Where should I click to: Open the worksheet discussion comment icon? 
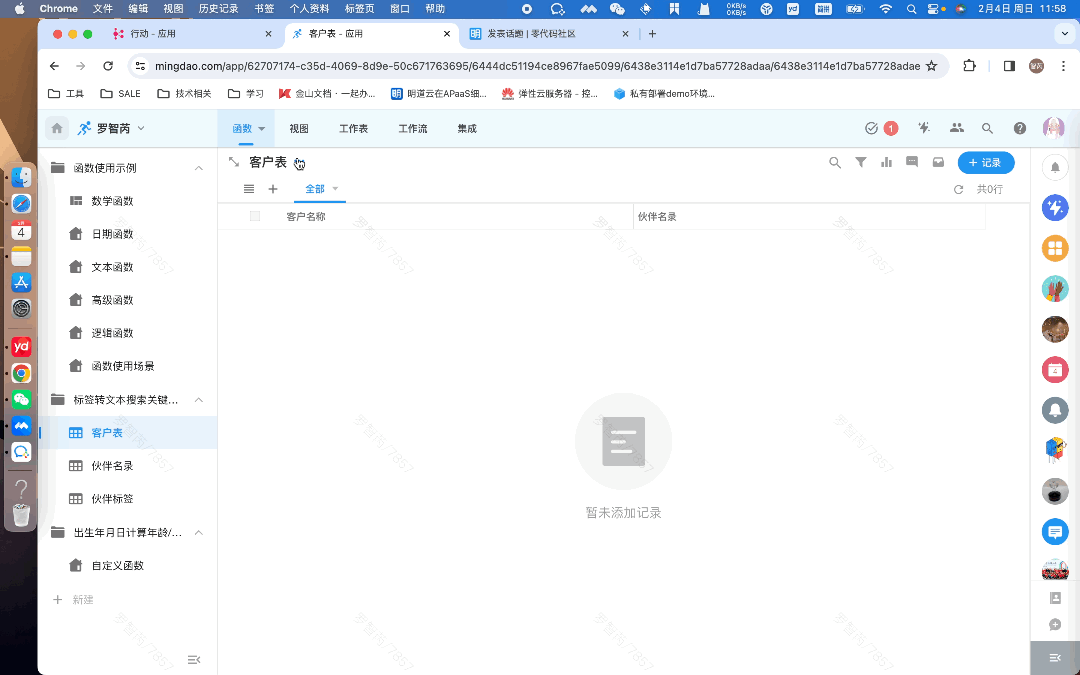tap(912, 162)
